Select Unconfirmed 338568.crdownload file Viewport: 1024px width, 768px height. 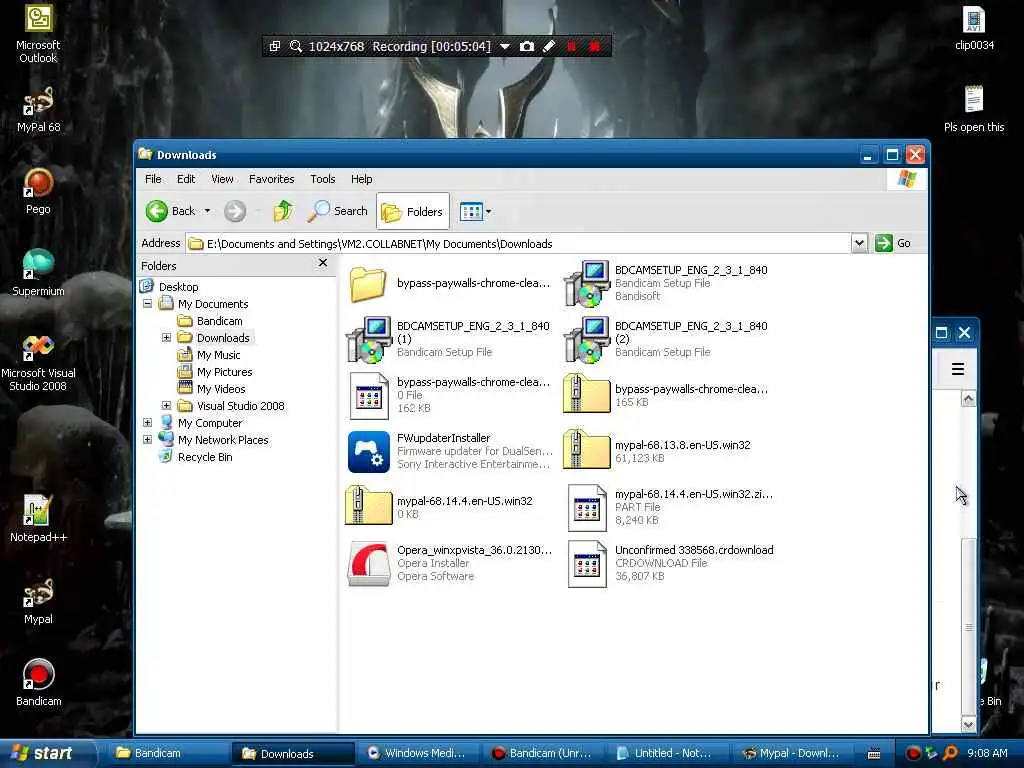click(670, 563)
